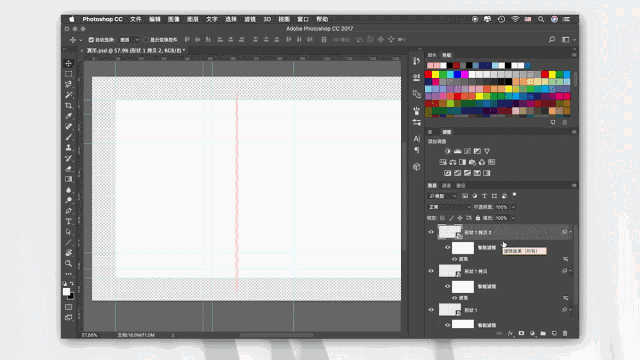Select the Magic Wand tool
Viewport: 640px width, 360px height.
point(69,95)
